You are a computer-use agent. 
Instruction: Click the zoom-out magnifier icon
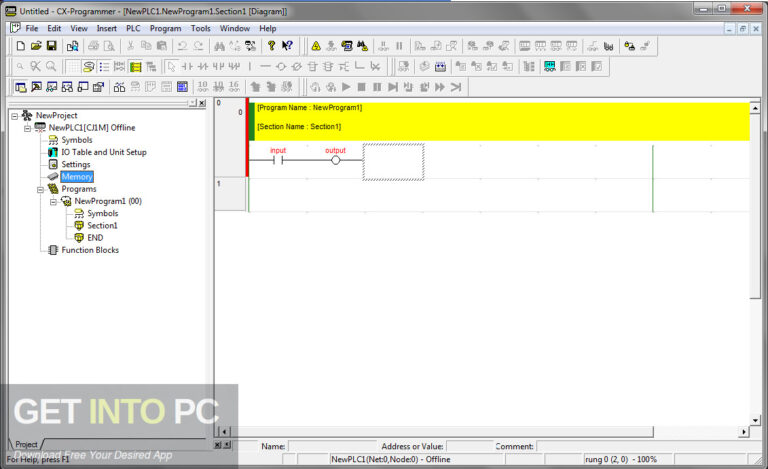[20, 67]
